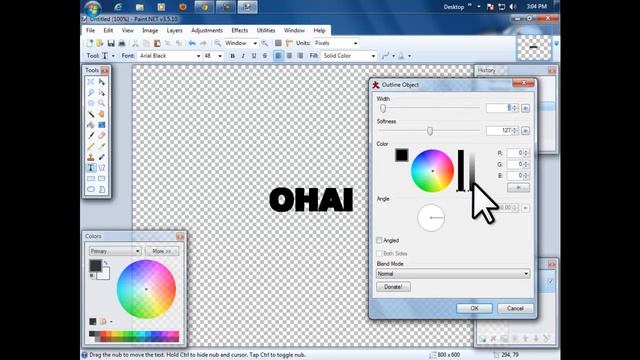Open the File menu
640x360 pixels.
pos(90,31)
